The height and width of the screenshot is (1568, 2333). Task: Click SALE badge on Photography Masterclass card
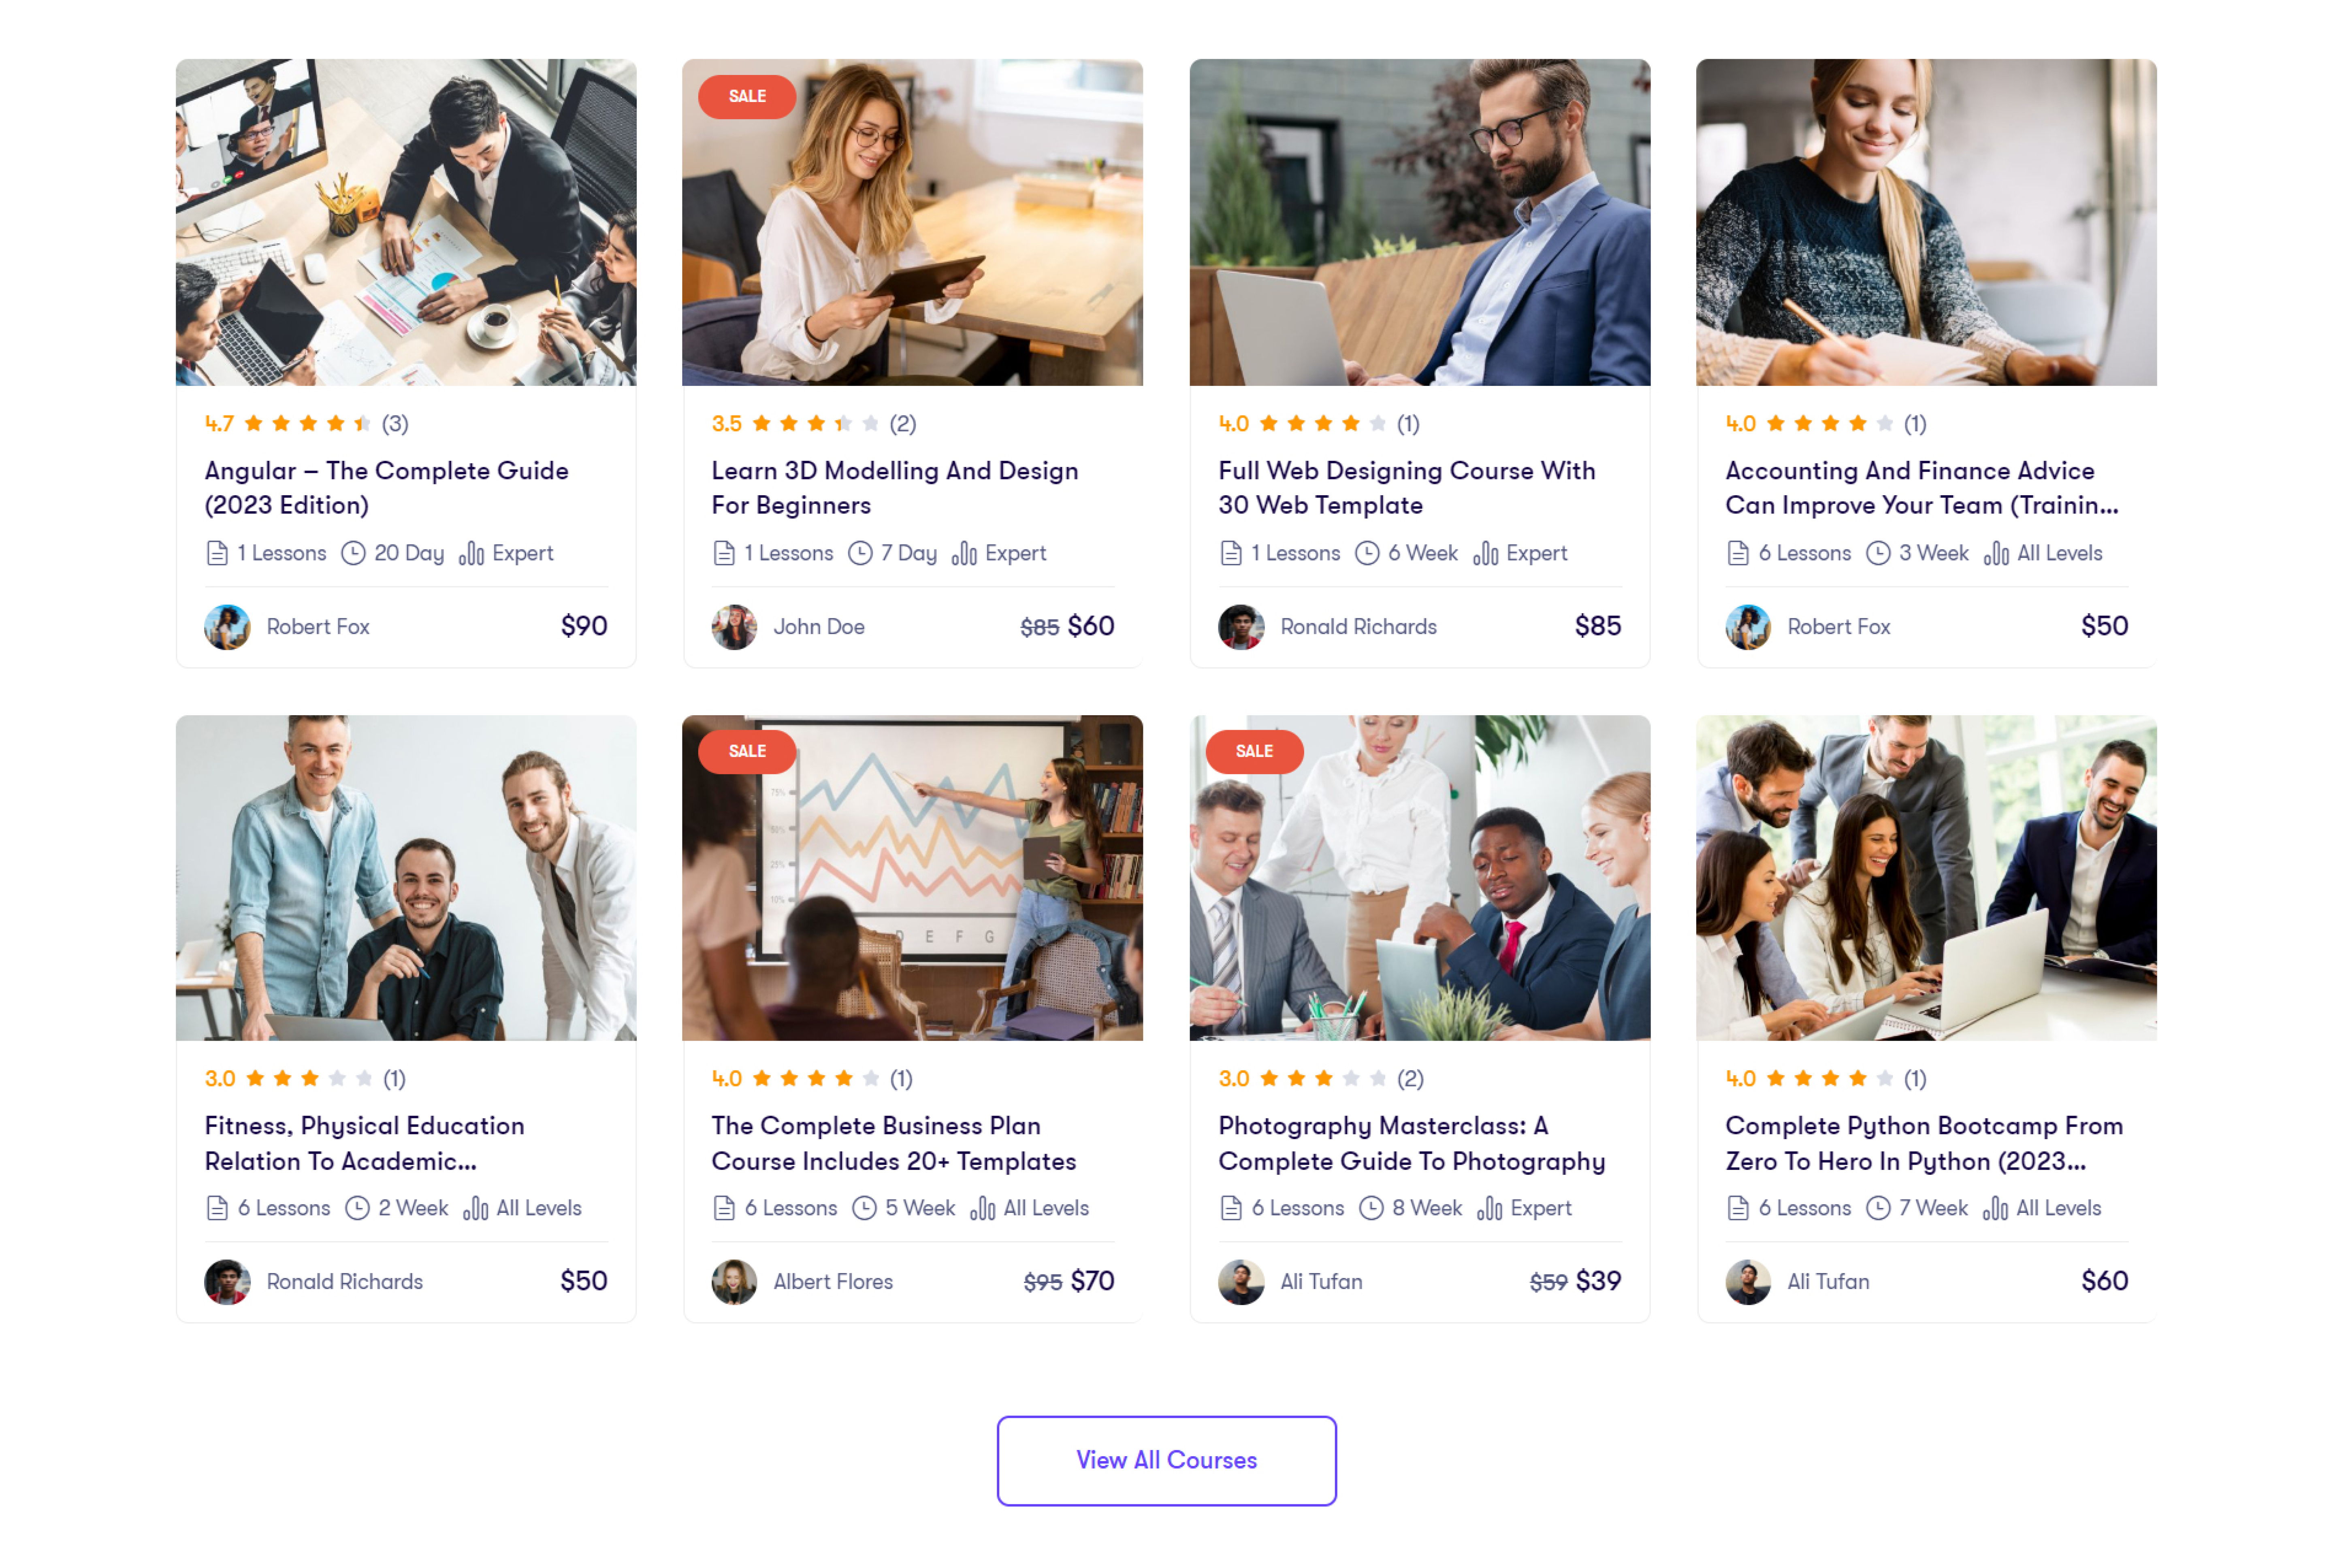click(1254, 751)
